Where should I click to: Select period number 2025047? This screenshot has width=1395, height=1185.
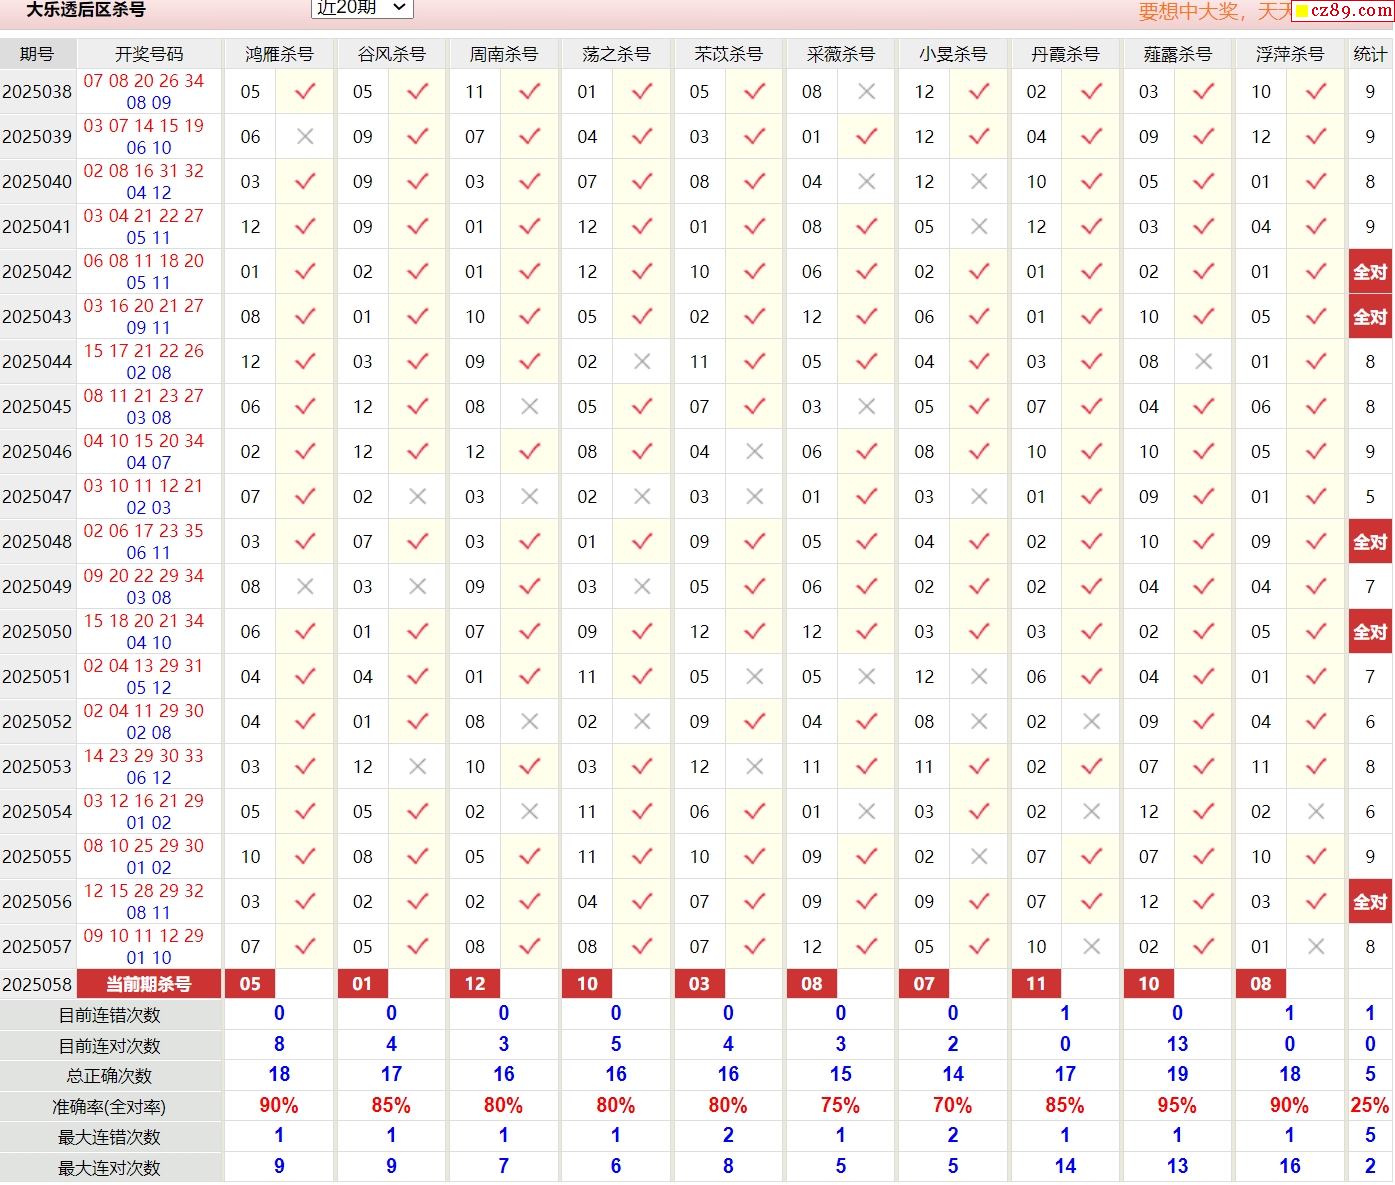pyautogui.click(x=37, y=497)
